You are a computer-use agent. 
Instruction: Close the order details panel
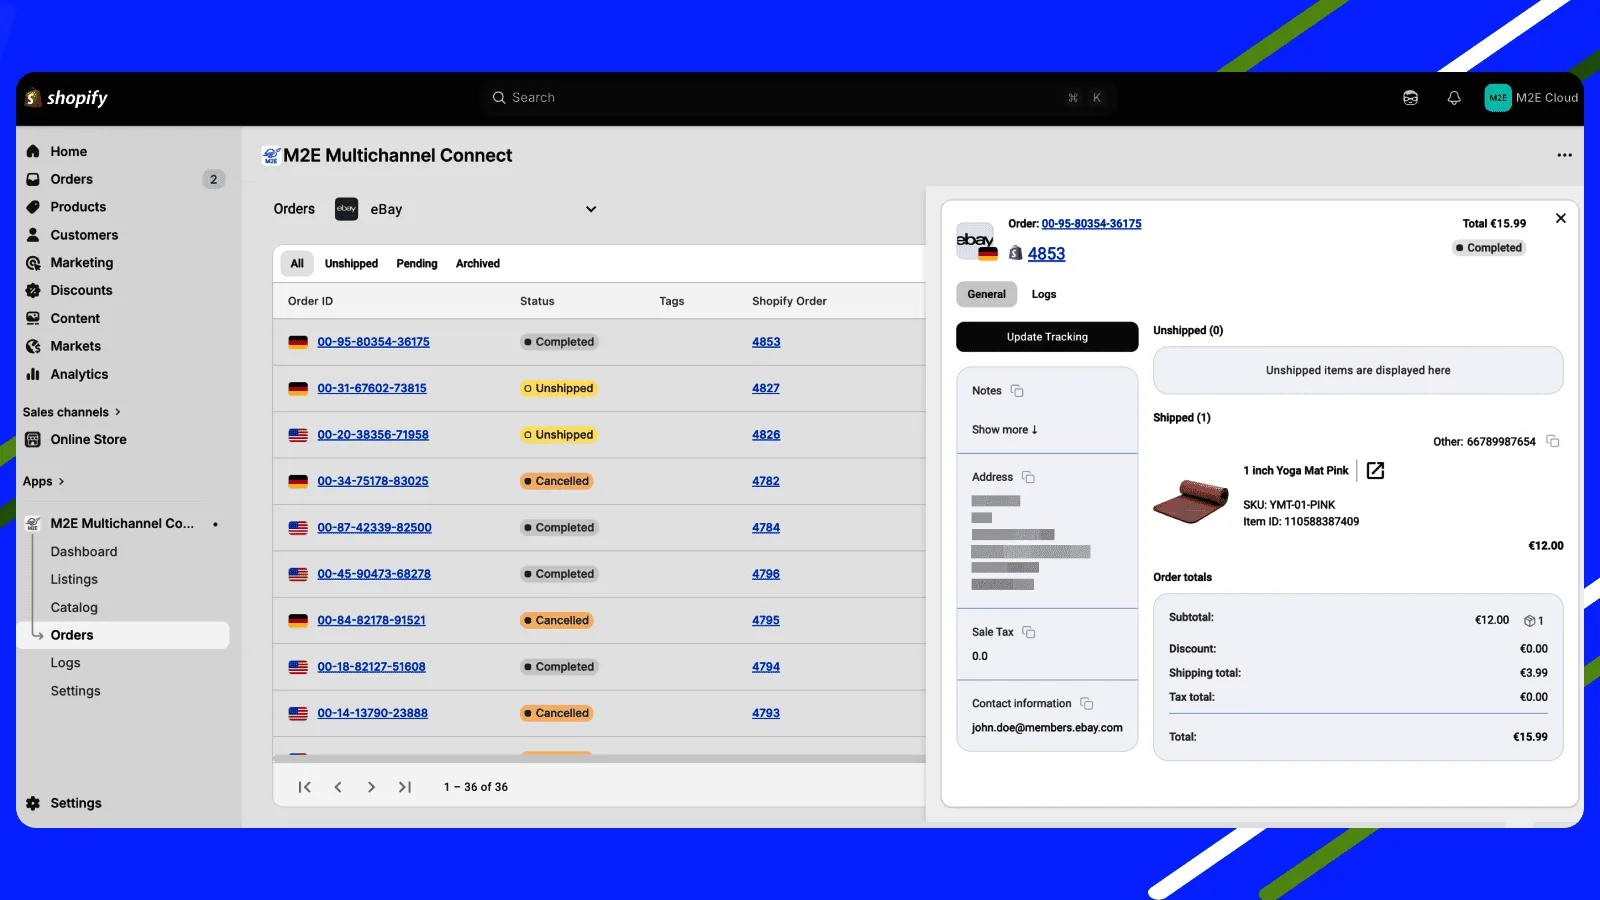[x=1561, y=218]
